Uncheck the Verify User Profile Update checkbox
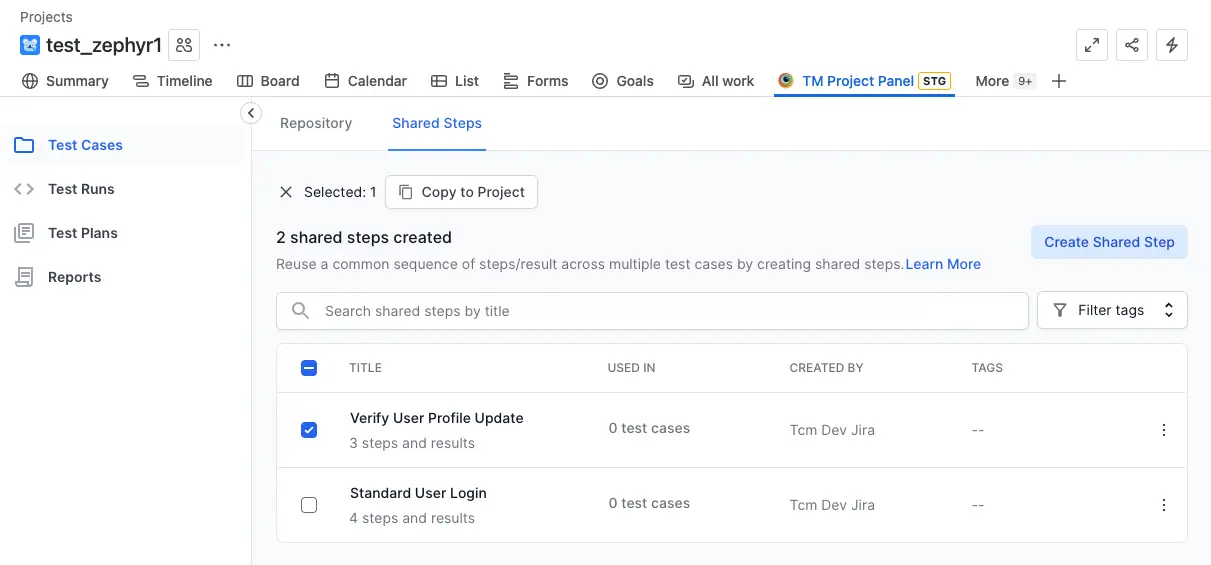 coord(309,430)
